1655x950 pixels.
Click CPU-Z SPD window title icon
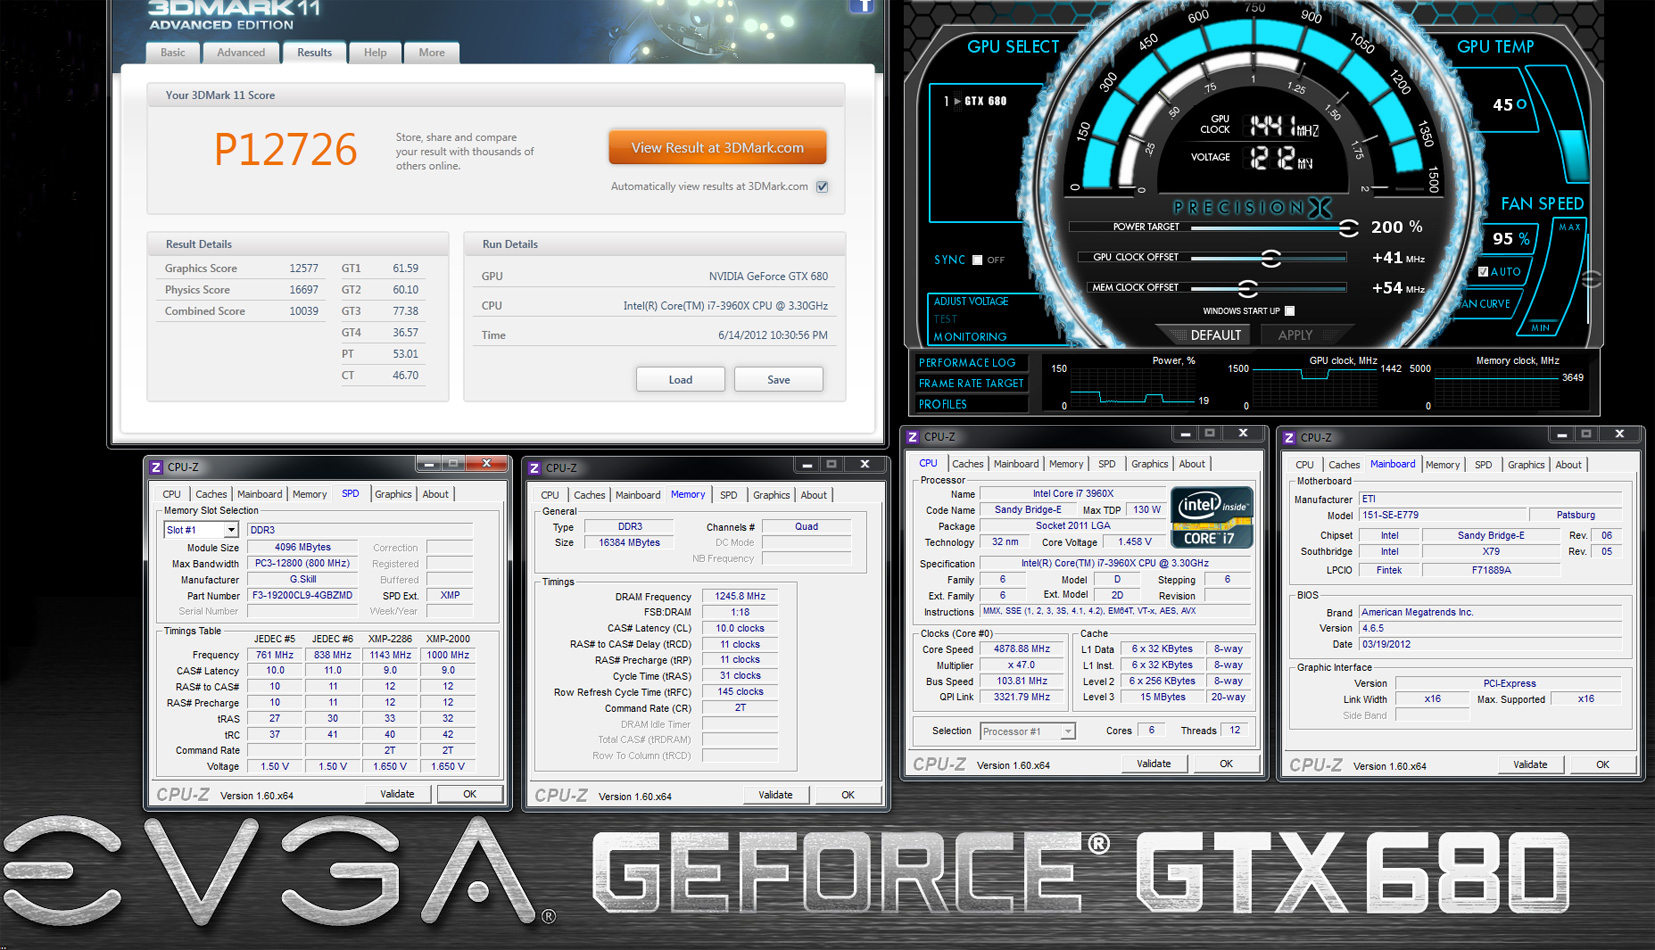coord(156,467)
